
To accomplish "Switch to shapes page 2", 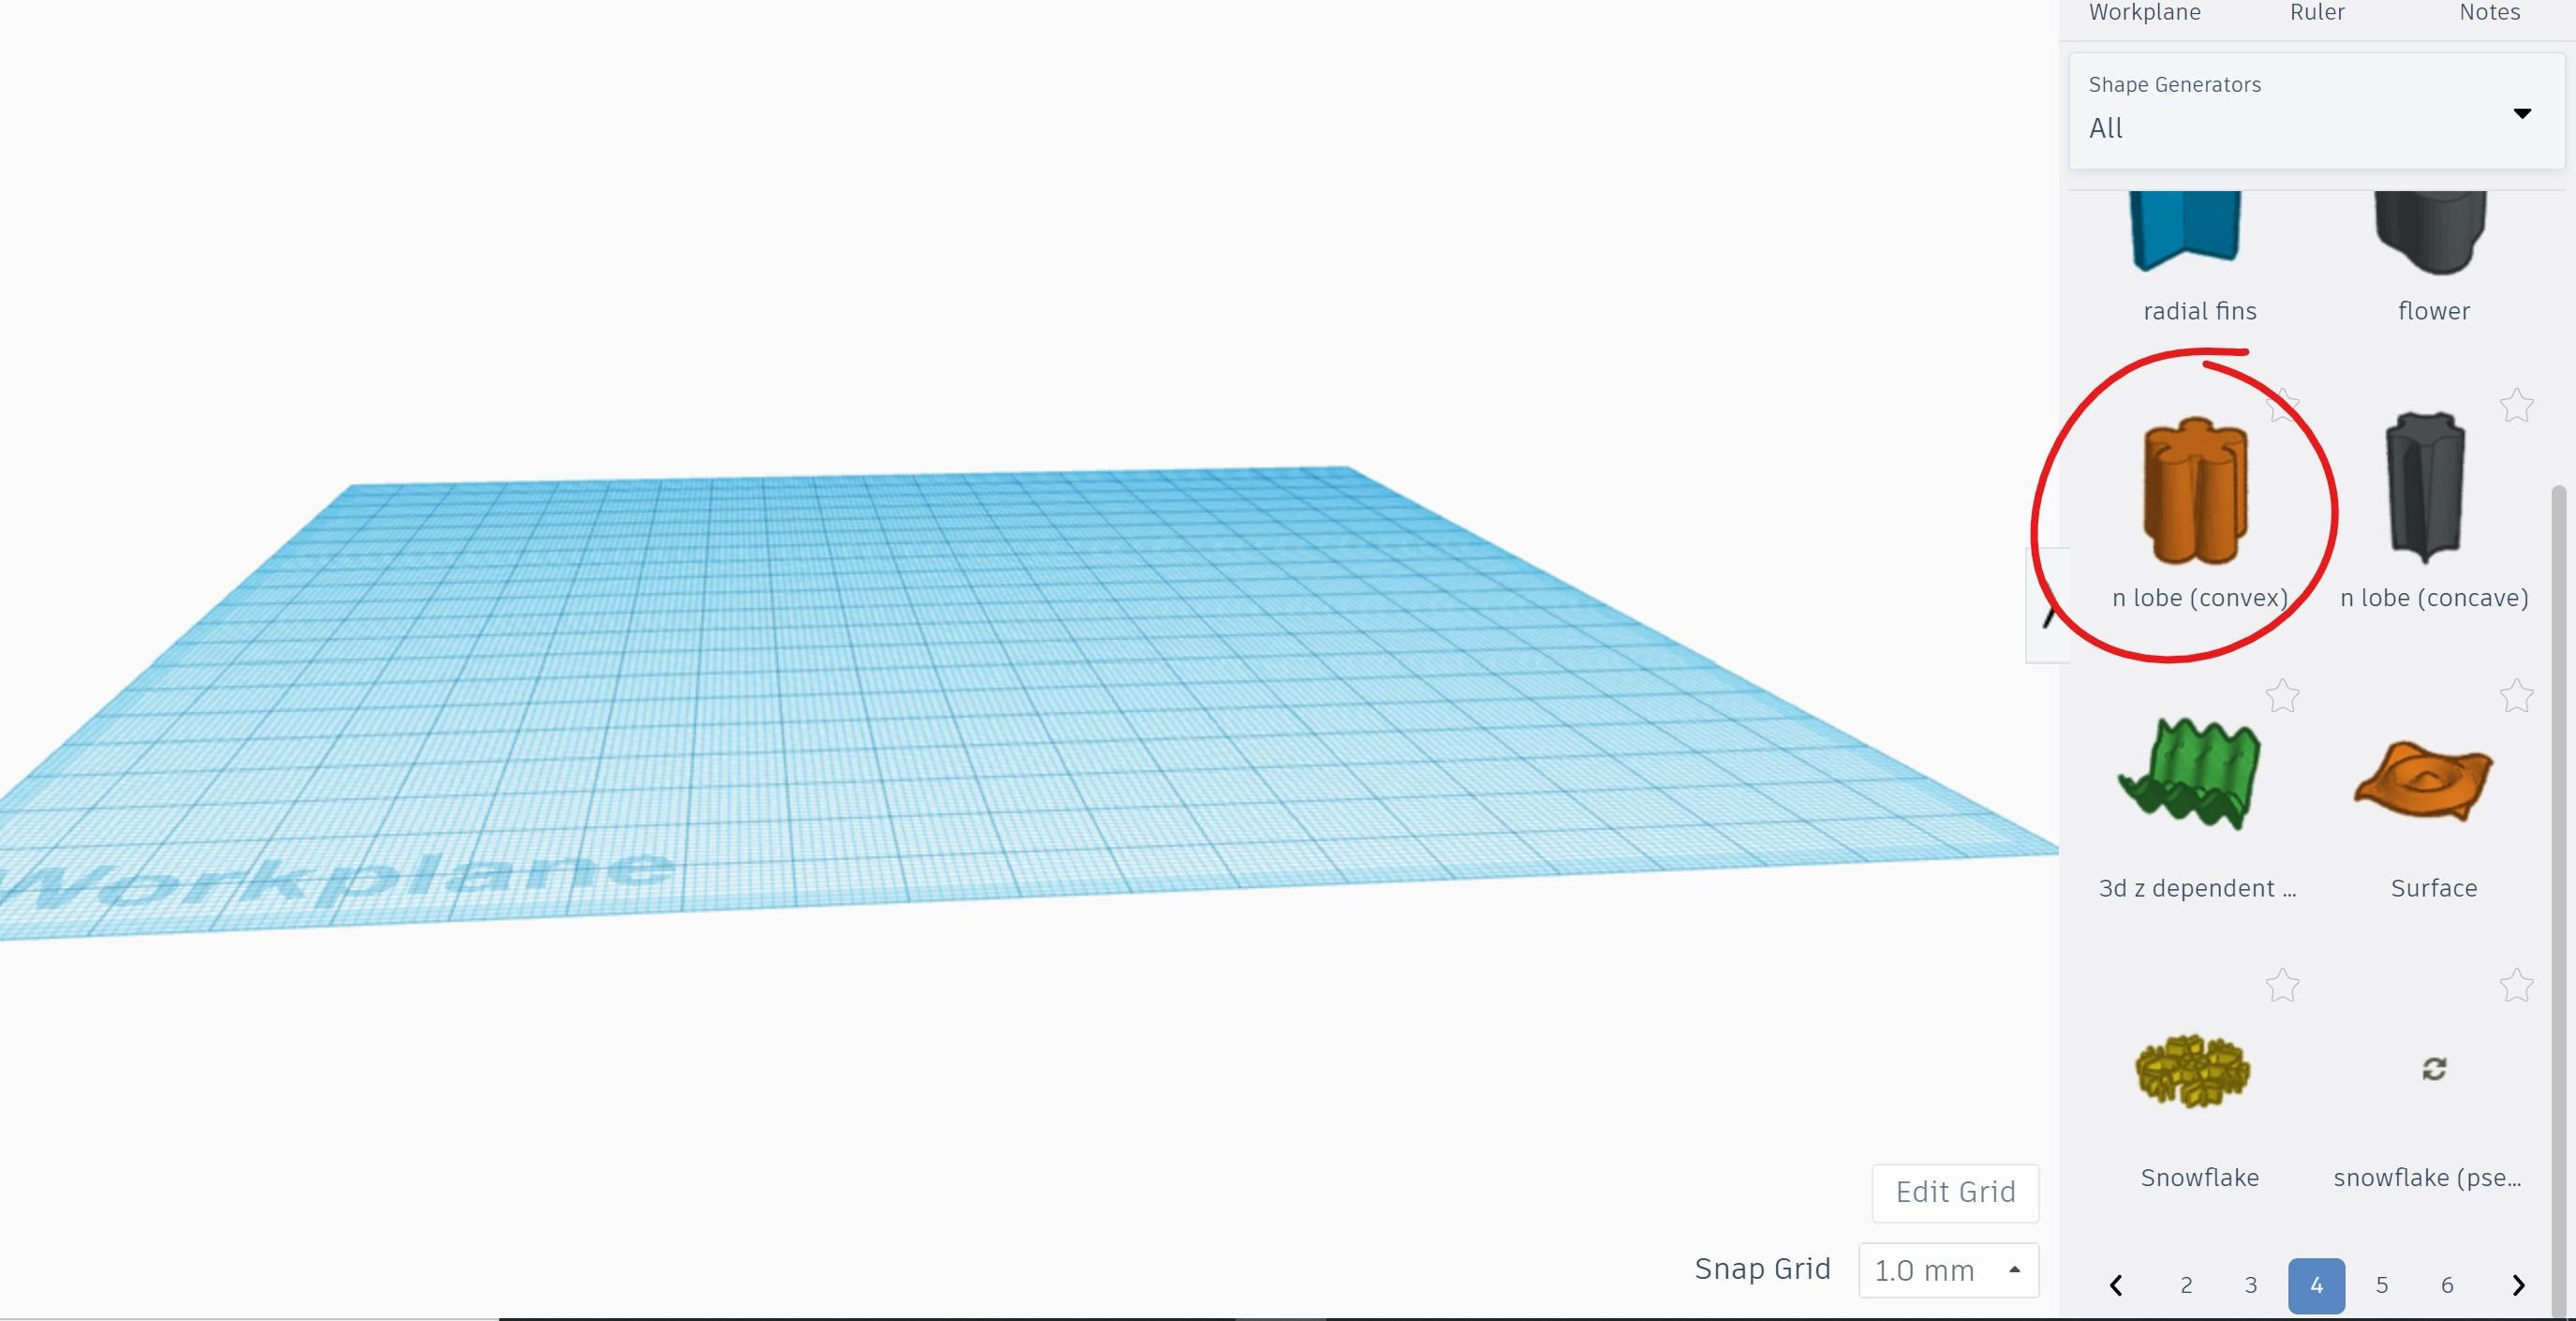I will 2186,1285.
